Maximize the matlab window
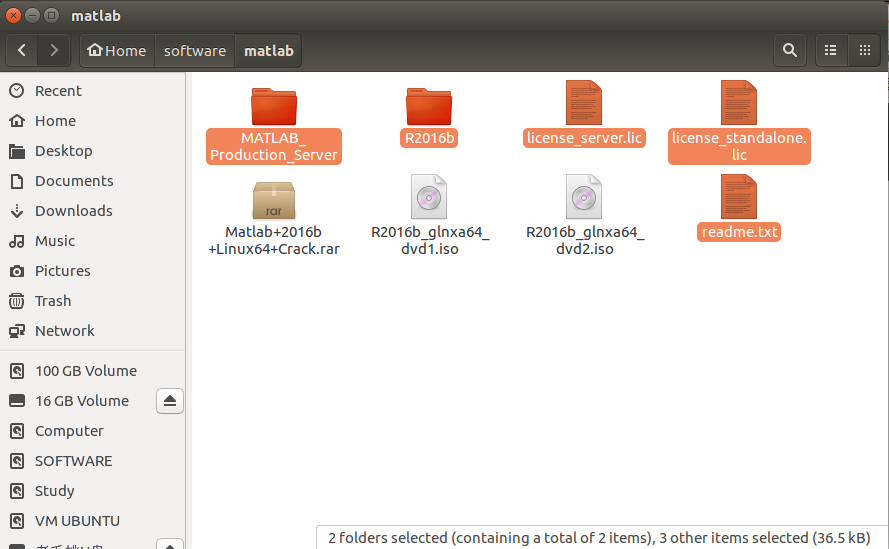This screenshot has height=549, width=889. point(51,15)
